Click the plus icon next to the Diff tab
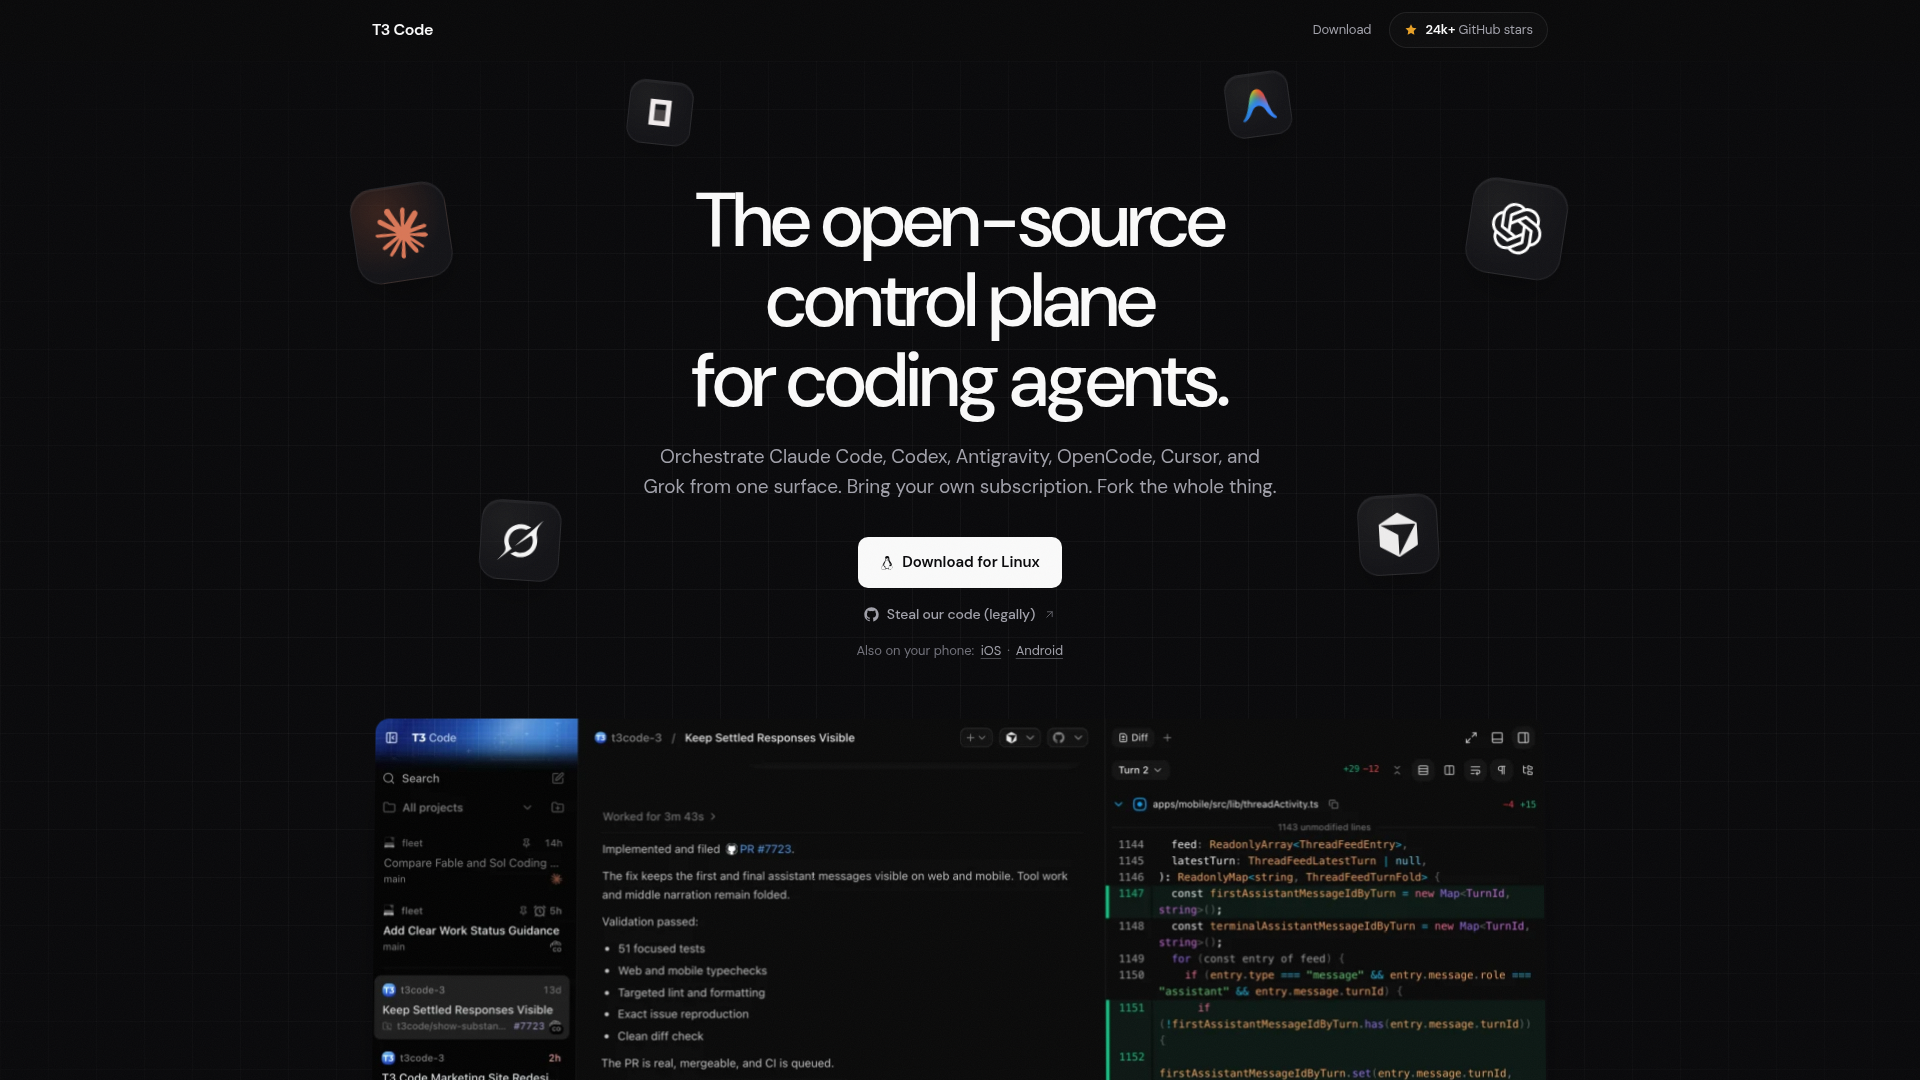Screen dimensions: 1920x1080 [x=1167, y=738]
